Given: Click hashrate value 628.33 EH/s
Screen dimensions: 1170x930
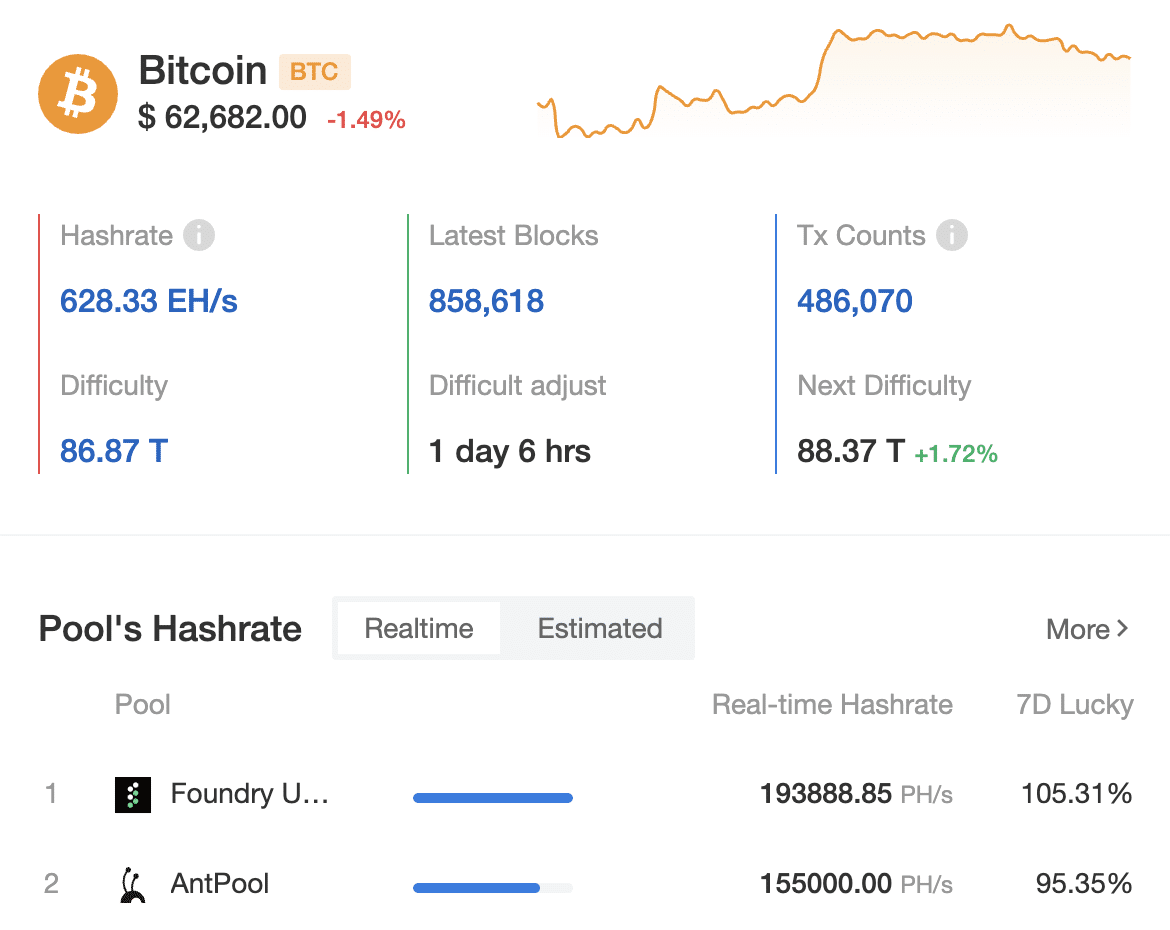Looking at the screenshot, I should [148, 302].
